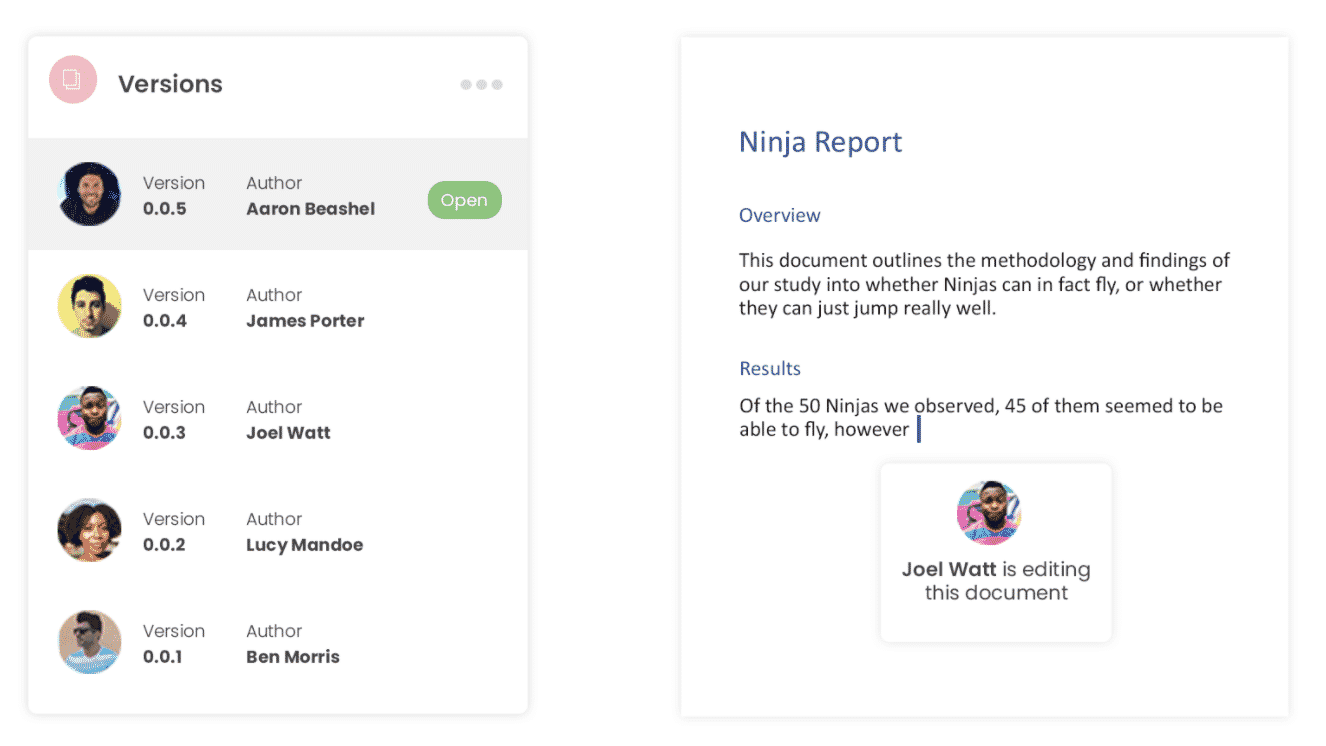
Task: Click Lucy Mandoe's avatar photo
Action: tap(90, 530)
